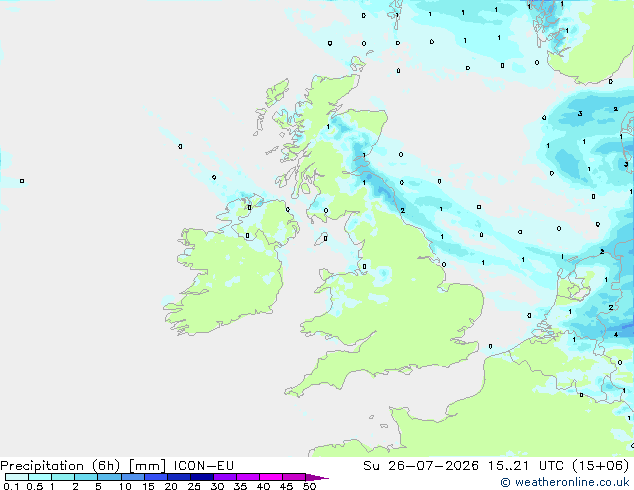Click the '4' precipitation value on the map
634x490 pixels.
616,335
